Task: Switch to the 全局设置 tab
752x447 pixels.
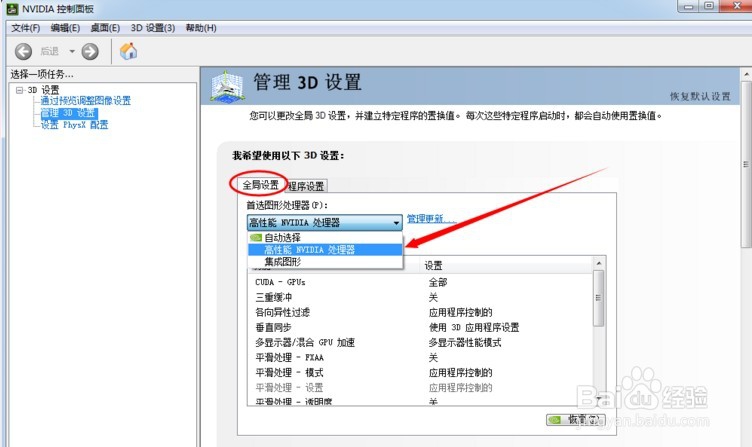Action: click(260, 185)
